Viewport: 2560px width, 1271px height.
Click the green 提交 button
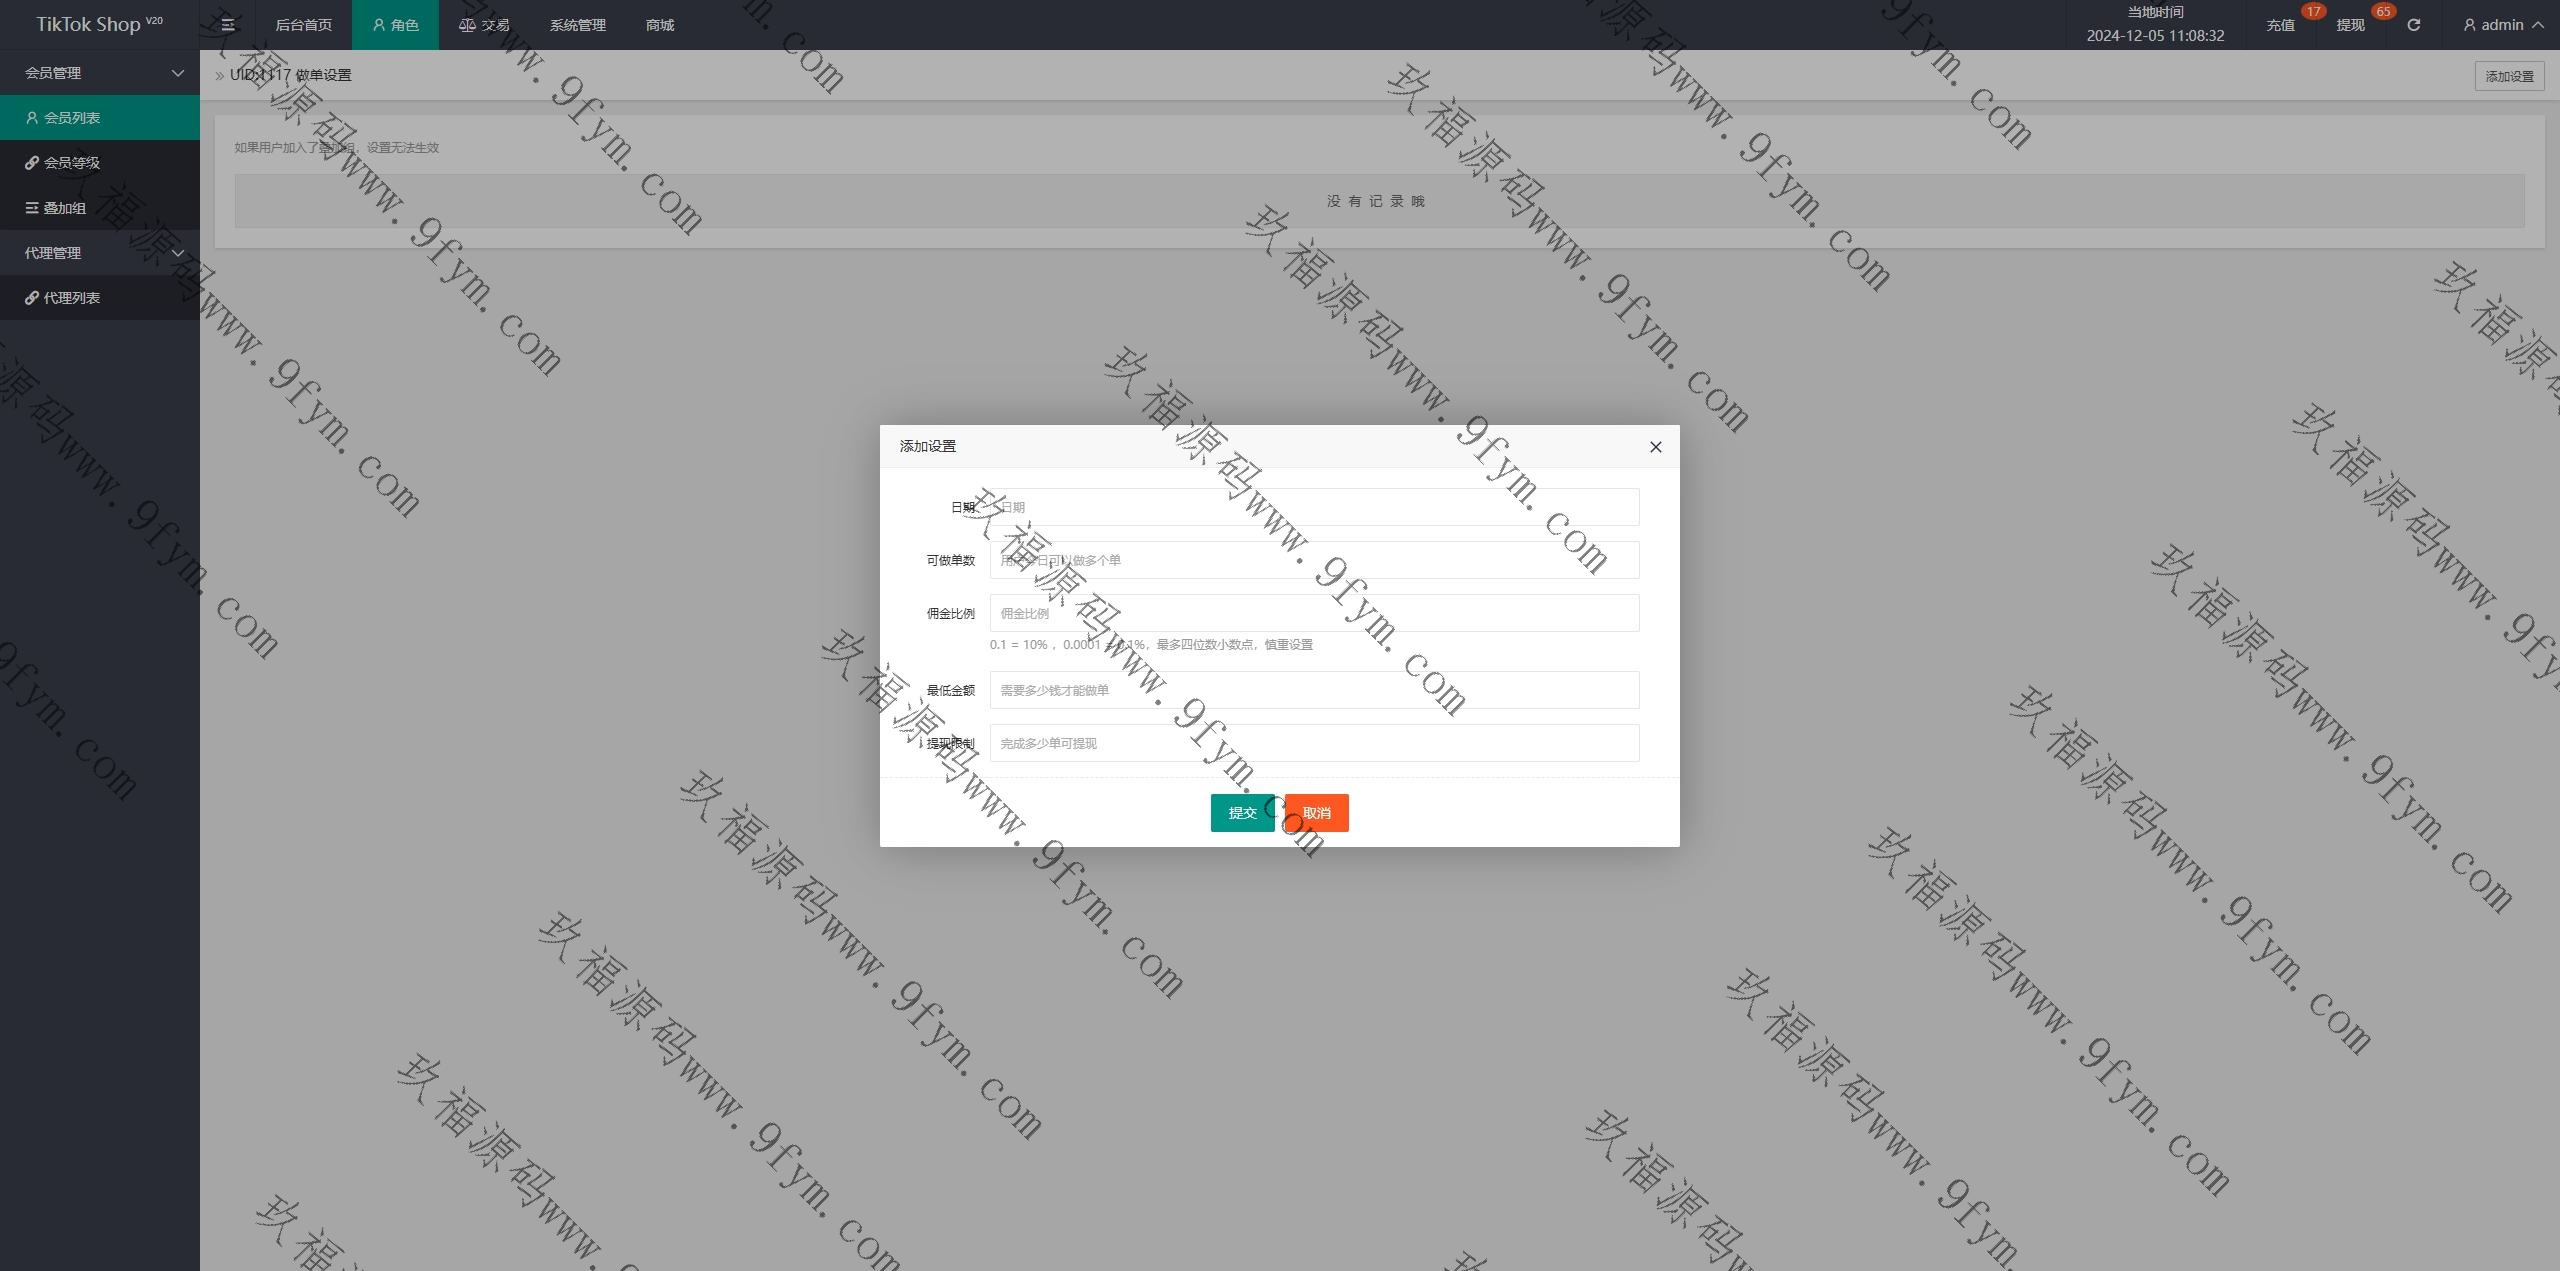1242,813
